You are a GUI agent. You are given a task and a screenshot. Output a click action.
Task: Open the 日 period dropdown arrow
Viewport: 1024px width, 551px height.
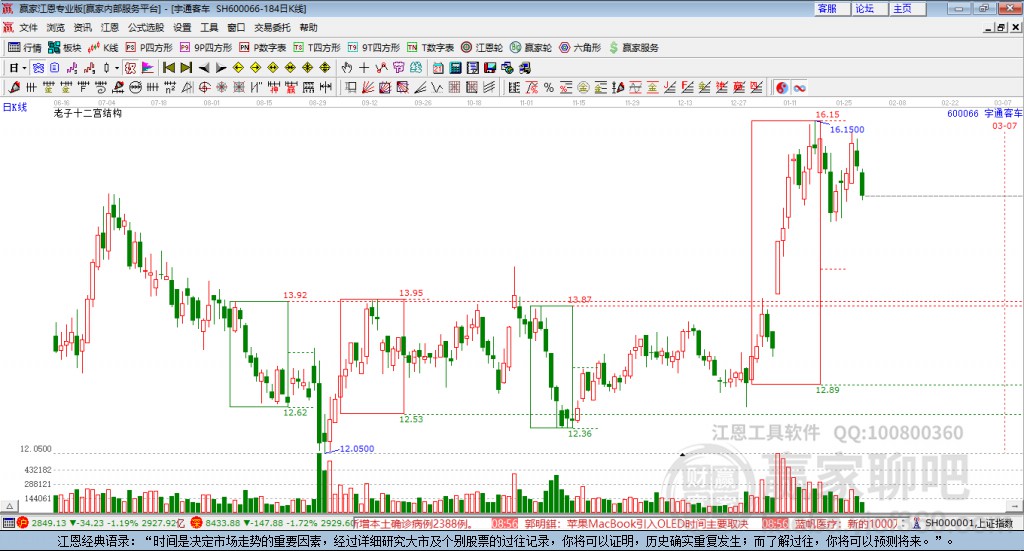pos(24,68)
